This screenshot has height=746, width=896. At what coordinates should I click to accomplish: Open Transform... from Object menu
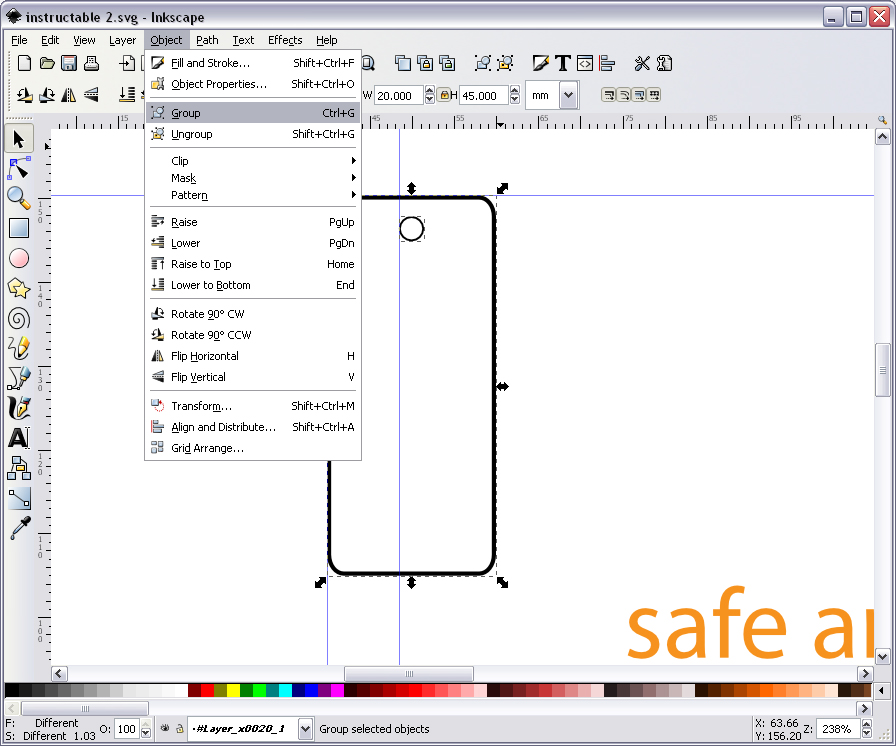point(253,406)
